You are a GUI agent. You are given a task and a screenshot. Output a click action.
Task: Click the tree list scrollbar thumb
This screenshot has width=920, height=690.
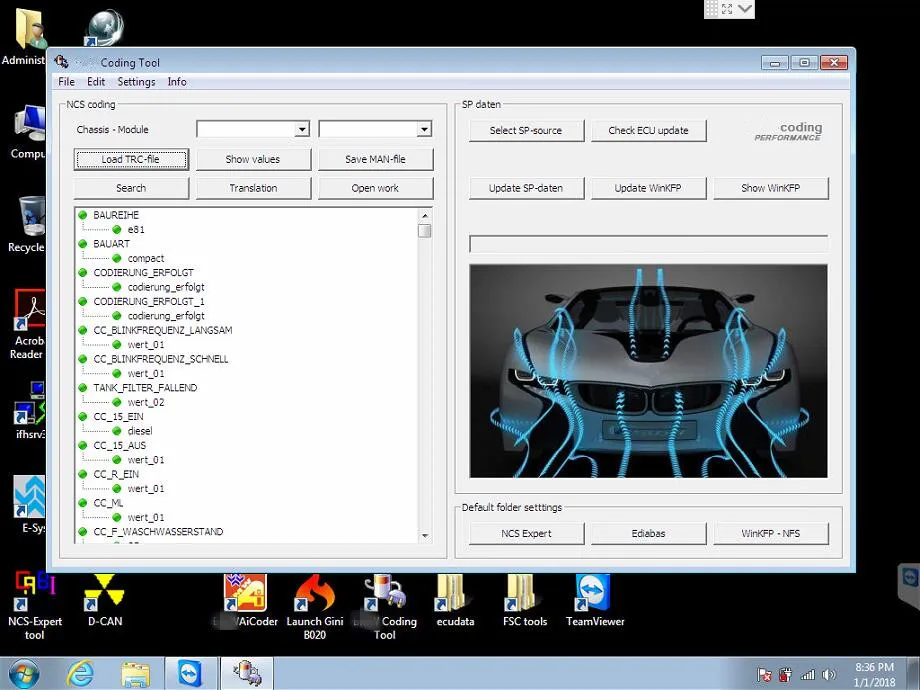tap(425, 231)
